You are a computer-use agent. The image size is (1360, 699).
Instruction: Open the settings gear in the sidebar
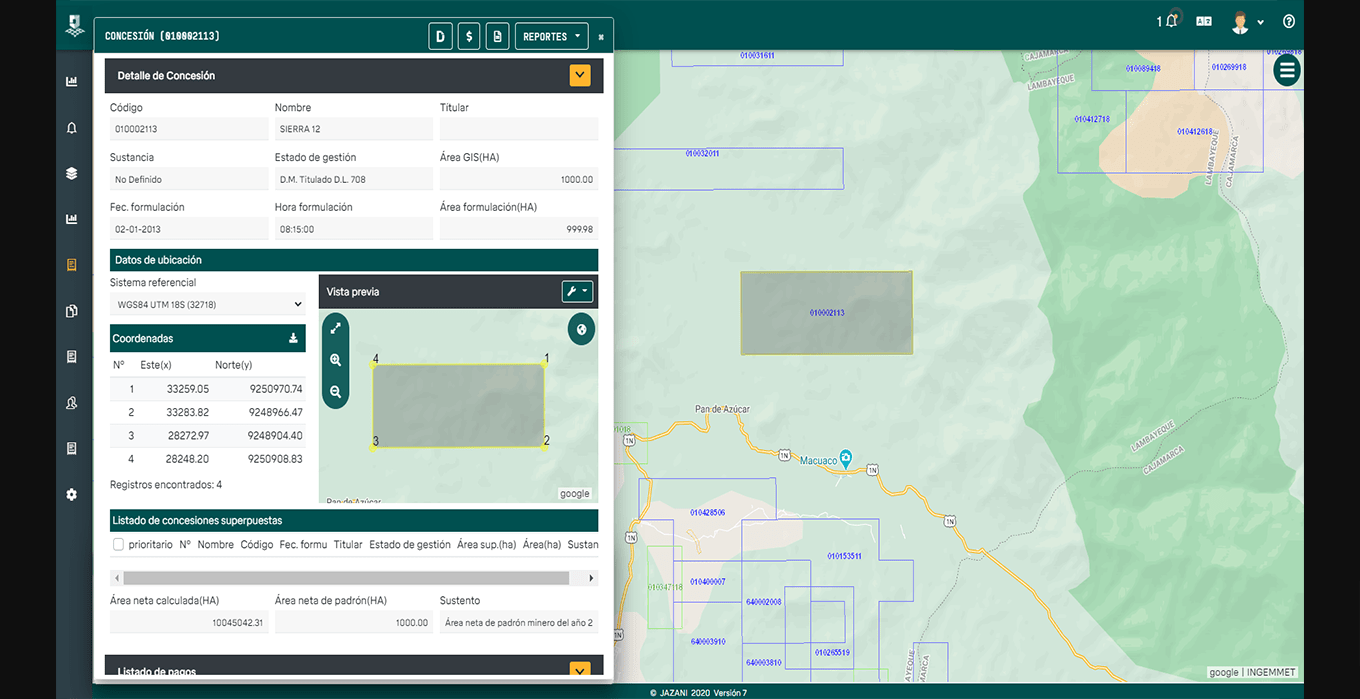(x=72, y=494)
